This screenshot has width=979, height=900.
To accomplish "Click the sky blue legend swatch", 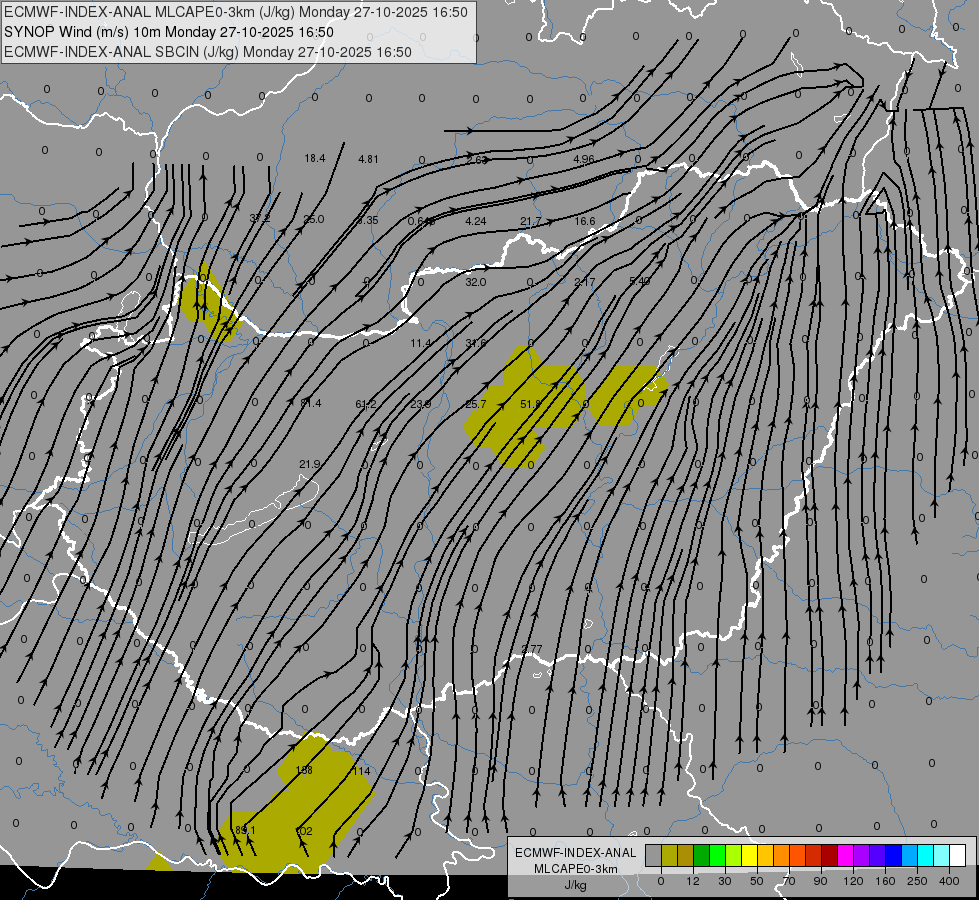I will (910, 855).
